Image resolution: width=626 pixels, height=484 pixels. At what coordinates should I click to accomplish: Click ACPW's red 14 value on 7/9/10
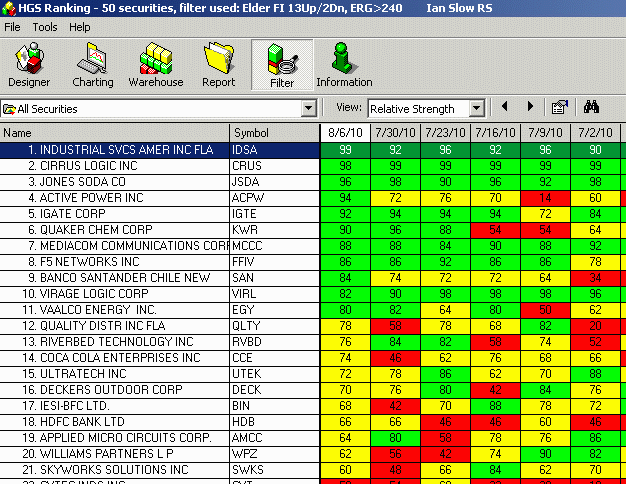tap(545, 198)
